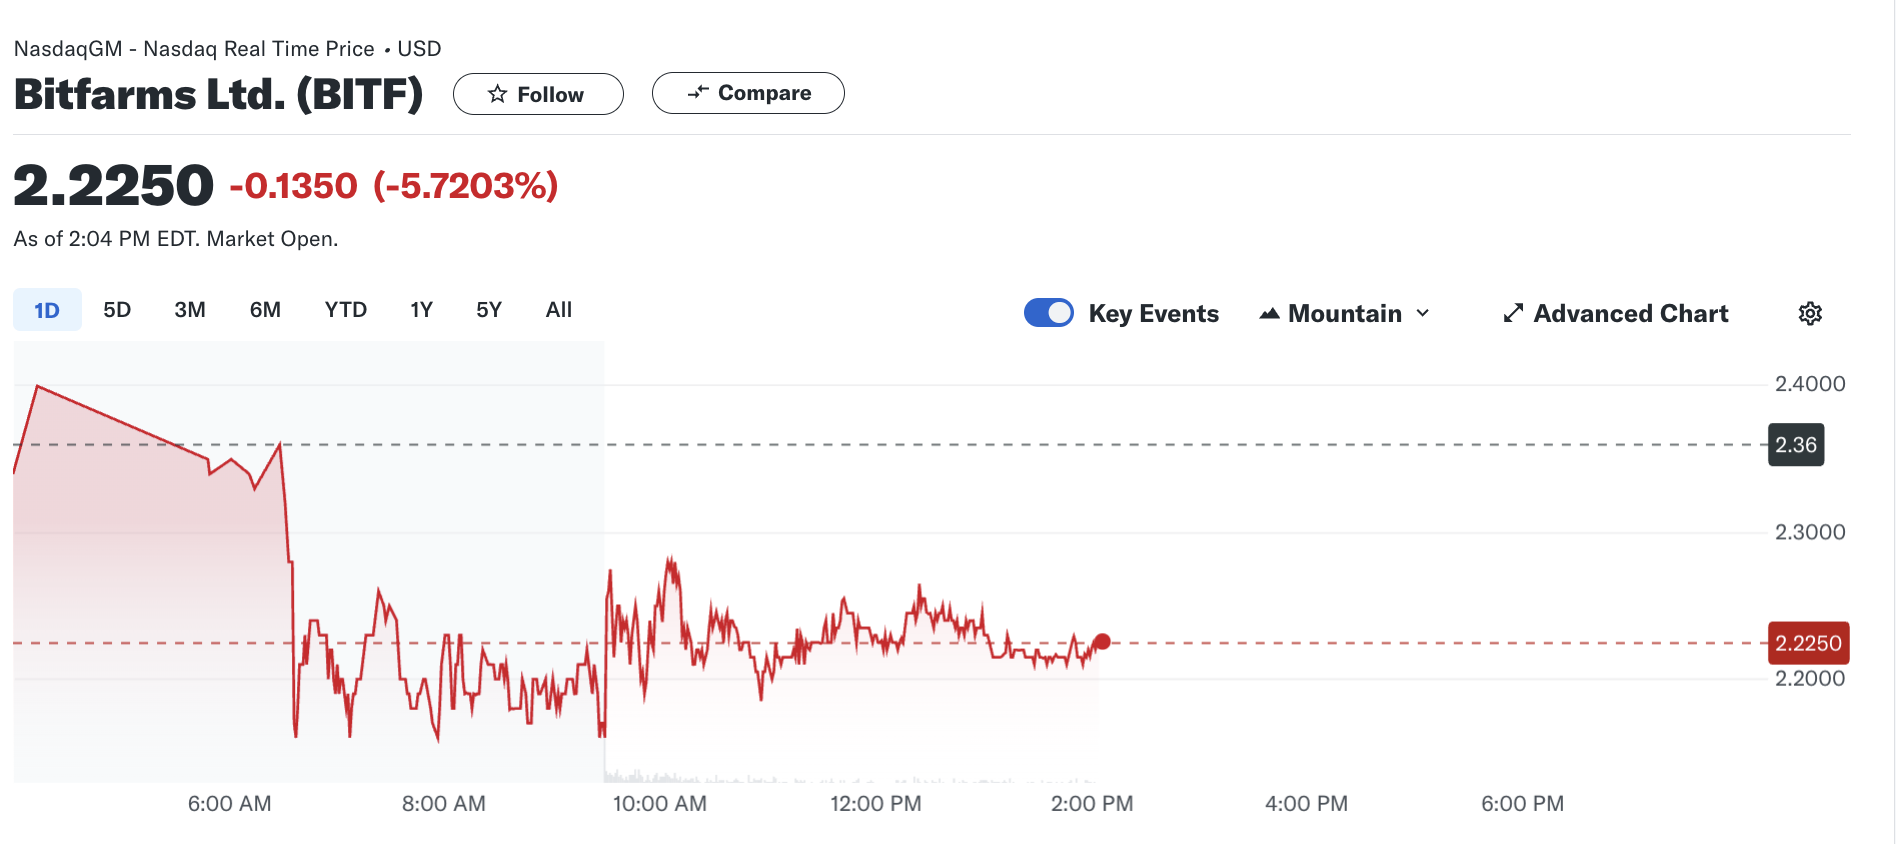Select the 1D time range tab

[x=47, y=310]
